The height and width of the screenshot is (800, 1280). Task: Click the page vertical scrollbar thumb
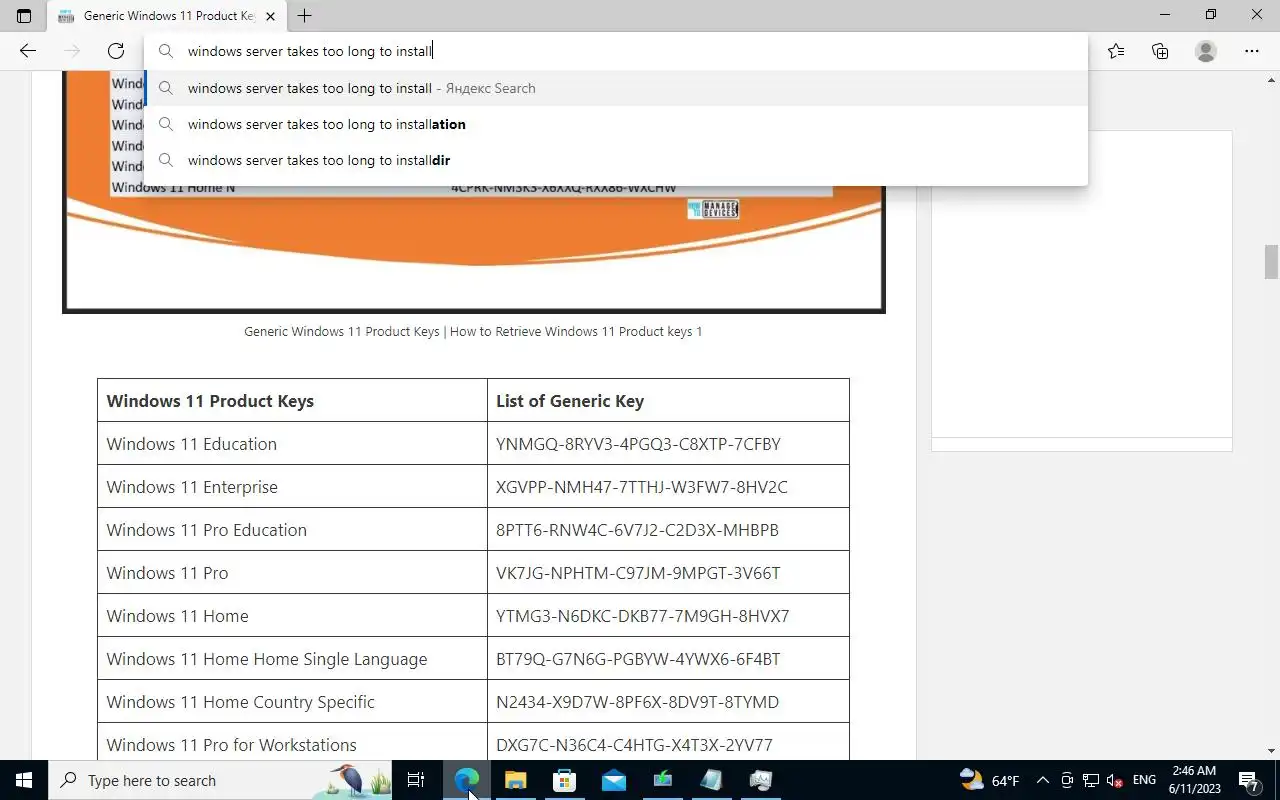1271,262
